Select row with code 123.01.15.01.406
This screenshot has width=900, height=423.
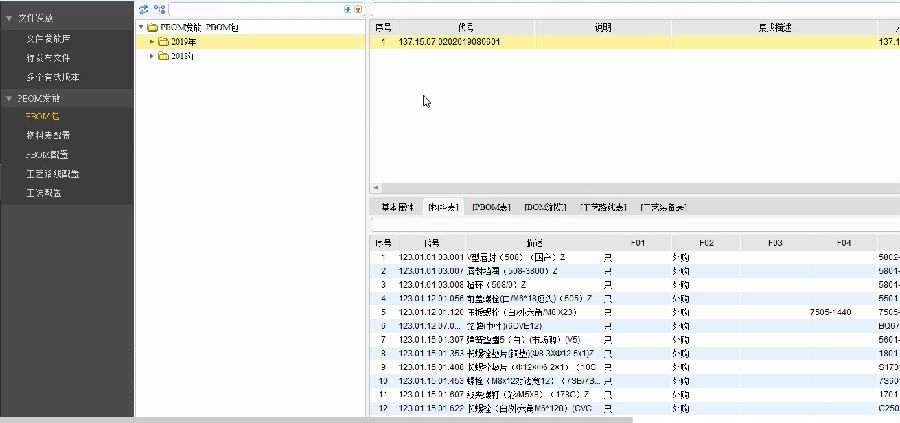[x=635, y=367]
